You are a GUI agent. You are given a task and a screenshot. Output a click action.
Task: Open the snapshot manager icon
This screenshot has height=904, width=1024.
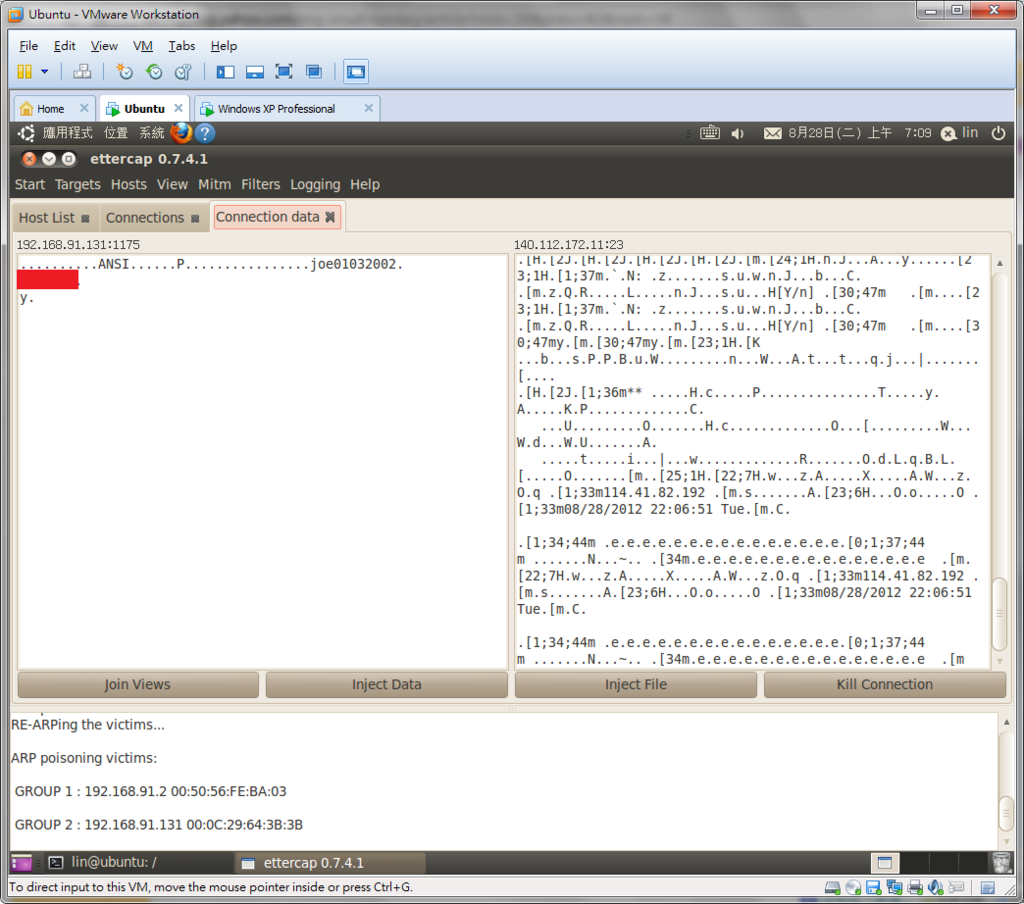click(x=184, y=72)
